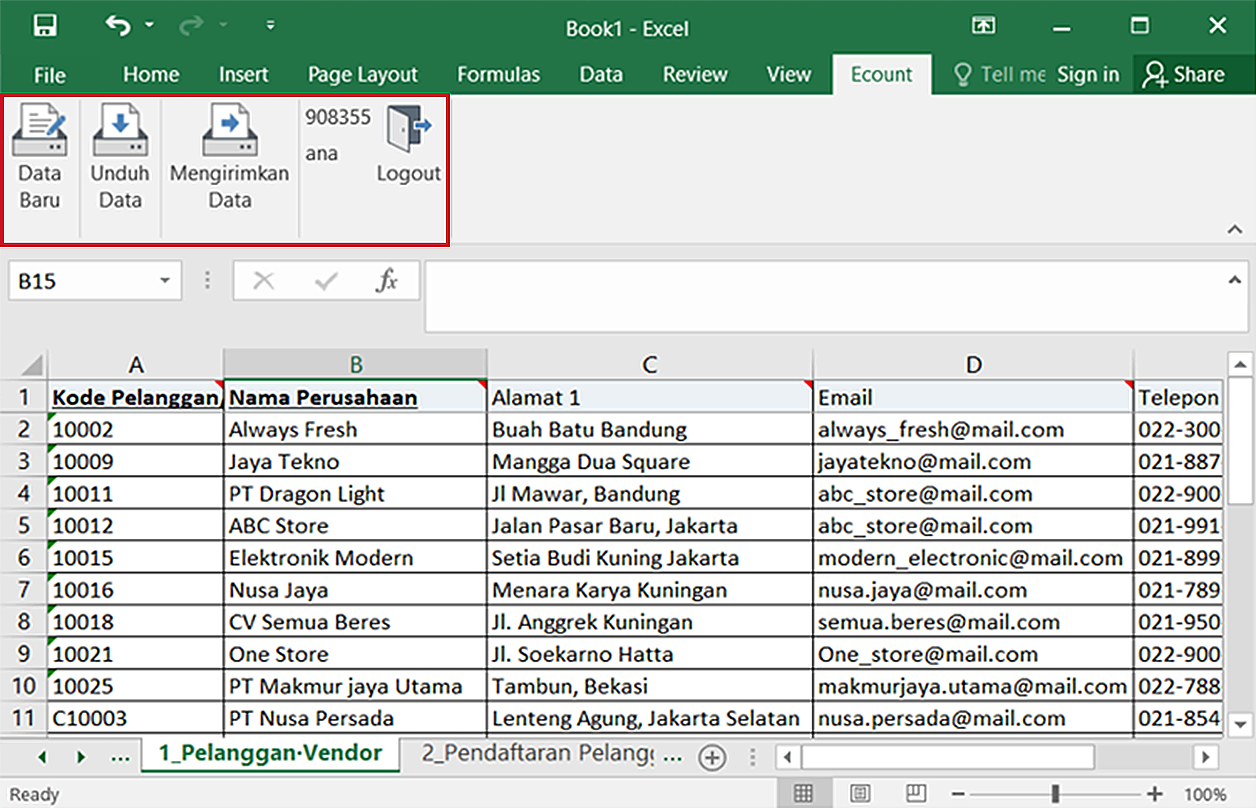Click the Undo arrow icon
The width and height of the screenshot is (1256, 808).
[x=117, y=26]
